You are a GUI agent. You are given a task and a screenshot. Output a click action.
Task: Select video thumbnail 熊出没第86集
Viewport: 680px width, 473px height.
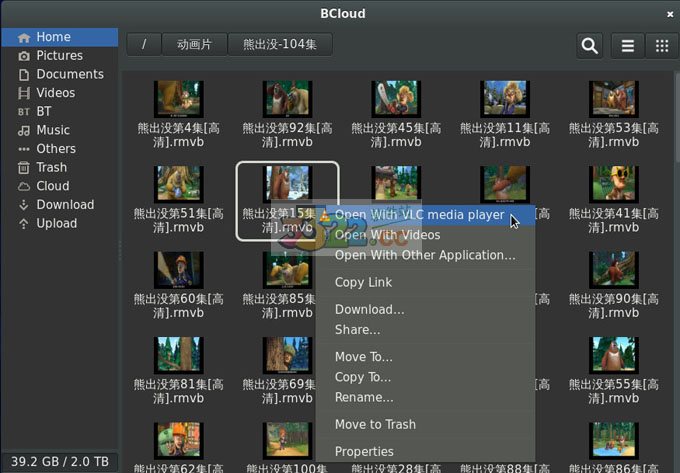coord(614,440)
